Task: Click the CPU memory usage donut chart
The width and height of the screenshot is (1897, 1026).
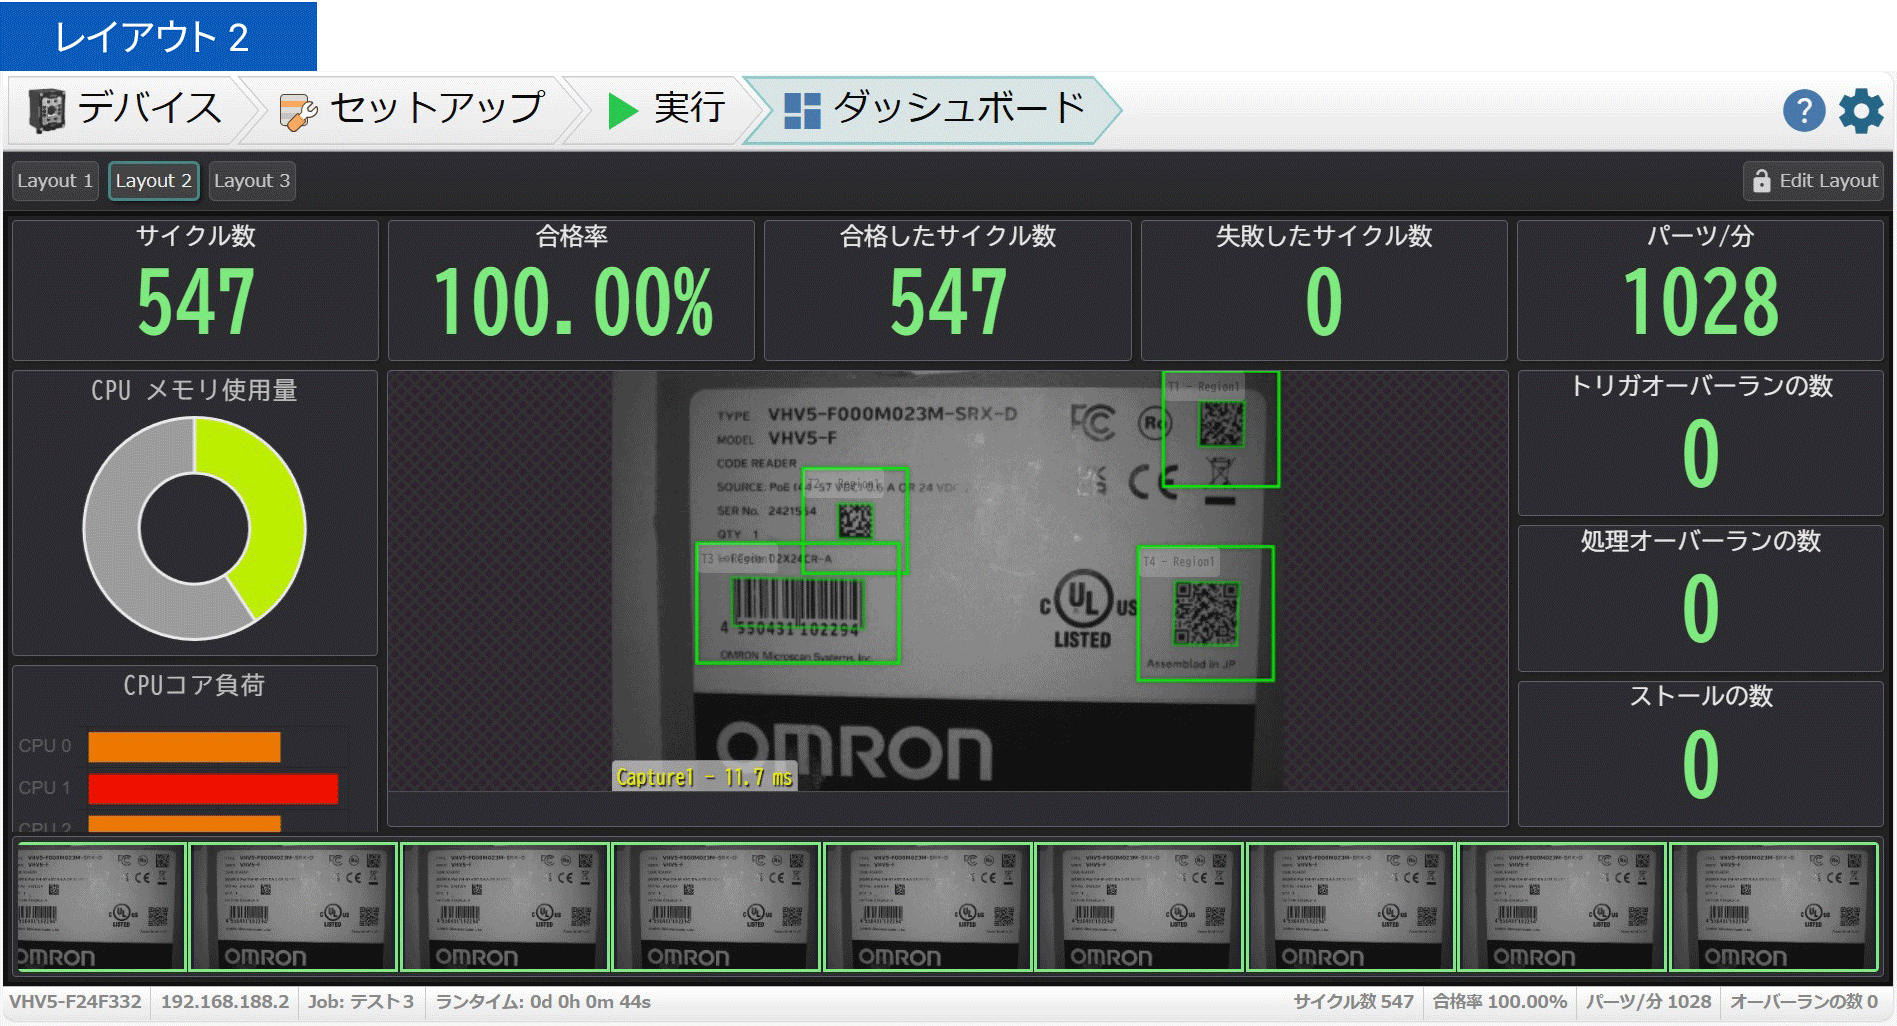Action: pos(195,528)
